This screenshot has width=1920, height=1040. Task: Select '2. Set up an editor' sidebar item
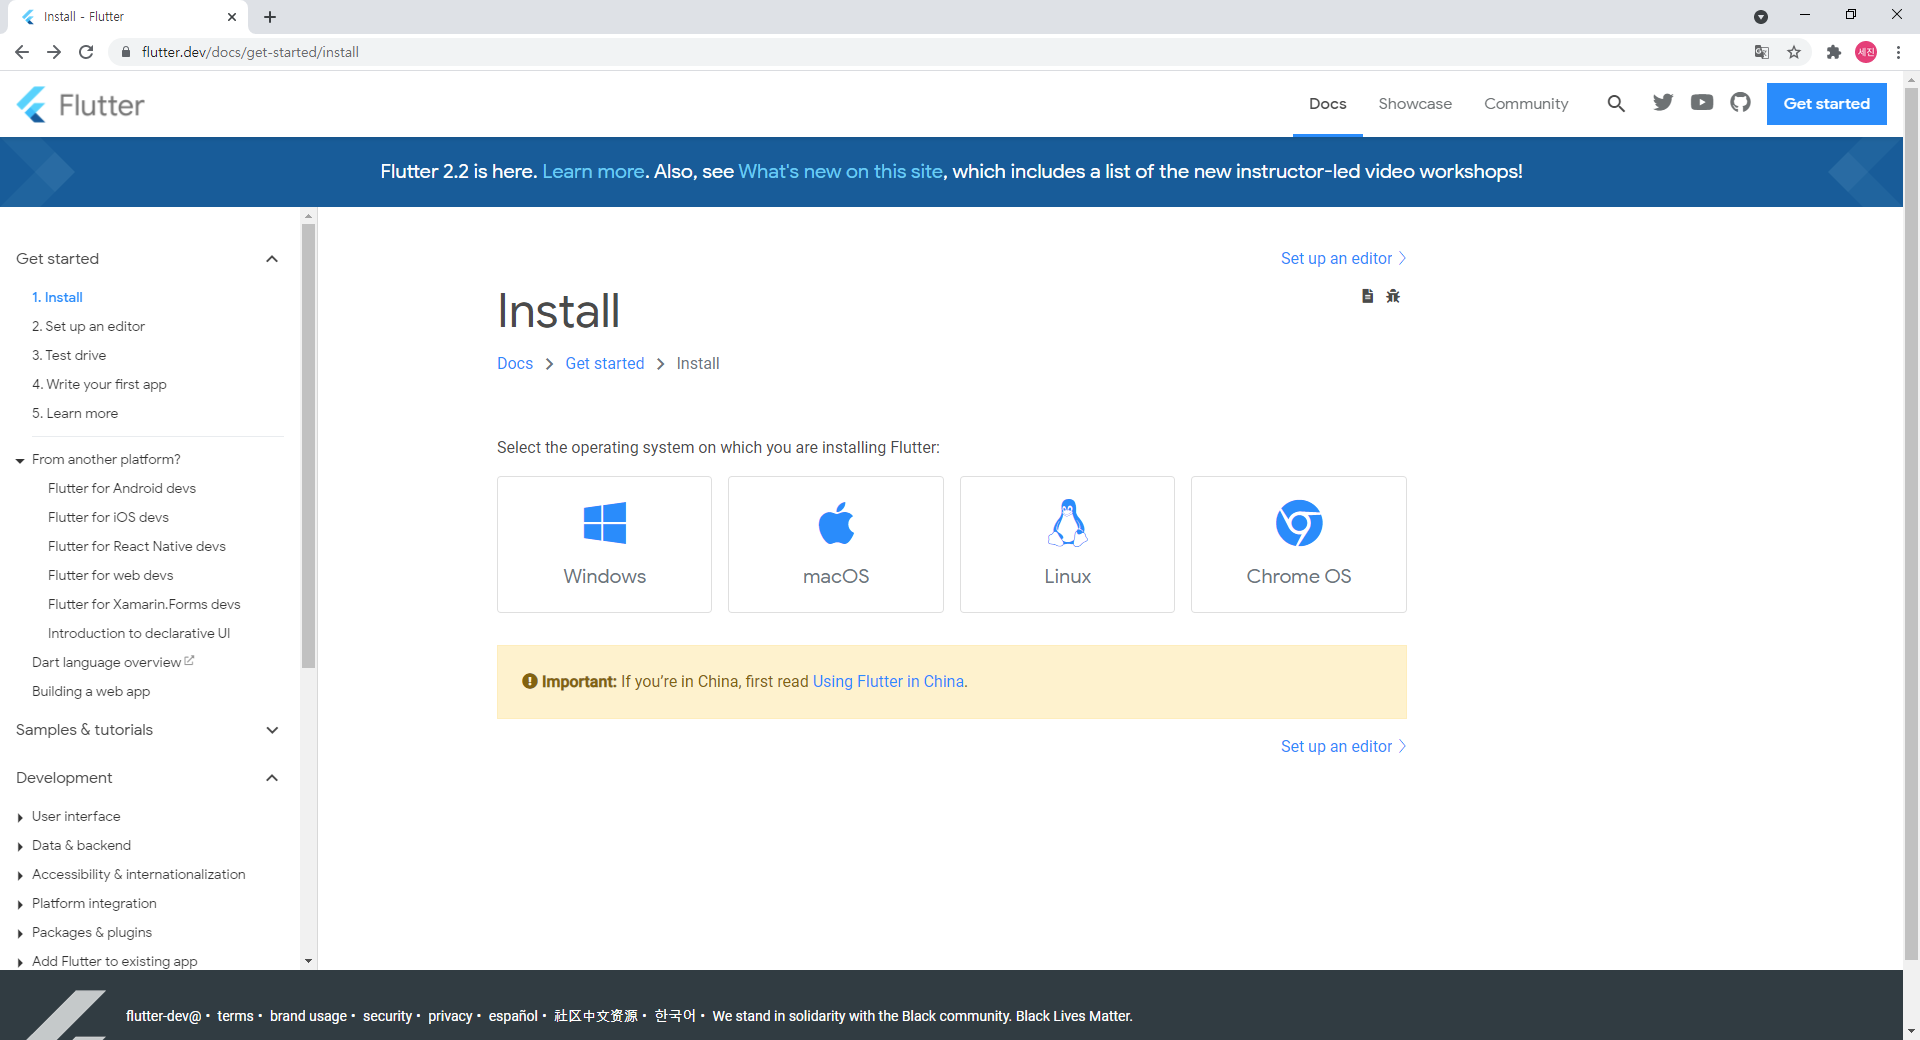pyautogui.click(x=88, y=326)
